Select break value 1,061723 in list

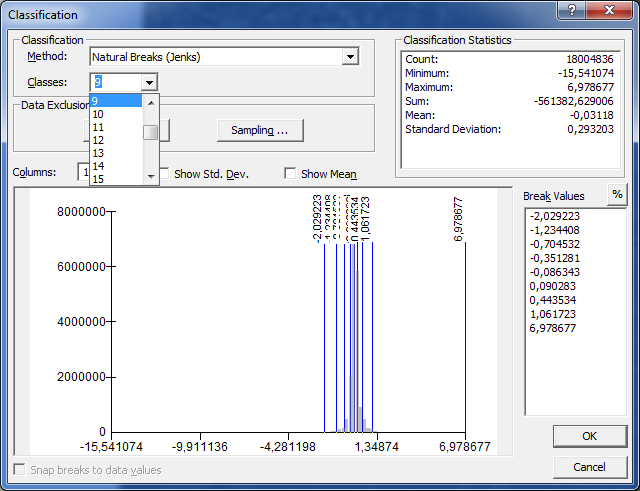[553, 314]
